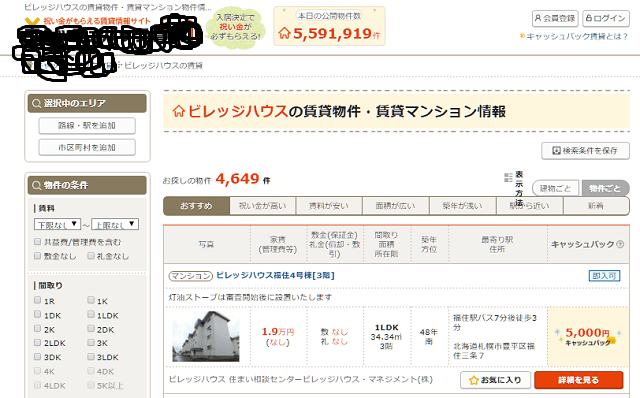Sort by 賃料が安い tab
640x398 pixels.
[x=329, y=206]
